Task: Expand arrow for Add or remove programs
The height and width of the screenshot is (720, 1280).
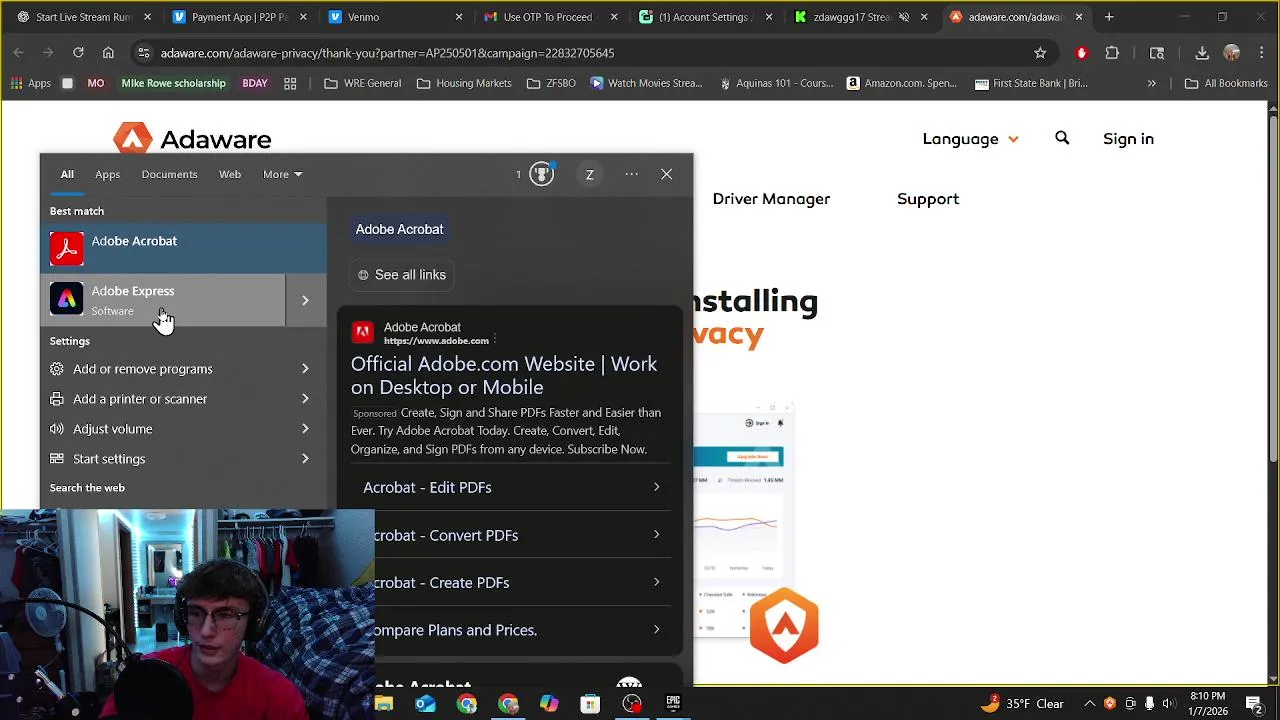Action: [305, 369]
